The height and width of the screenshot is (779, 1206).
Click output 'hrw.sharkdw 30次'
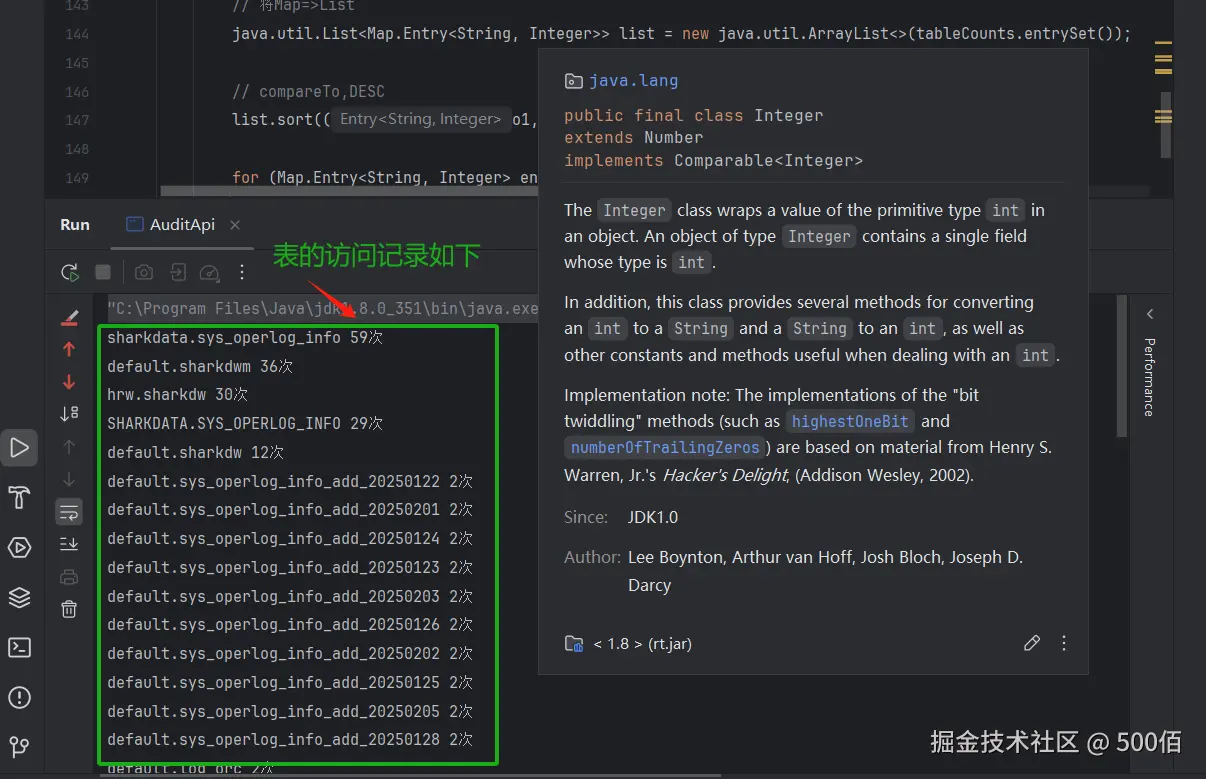click(x=177, y=395)
